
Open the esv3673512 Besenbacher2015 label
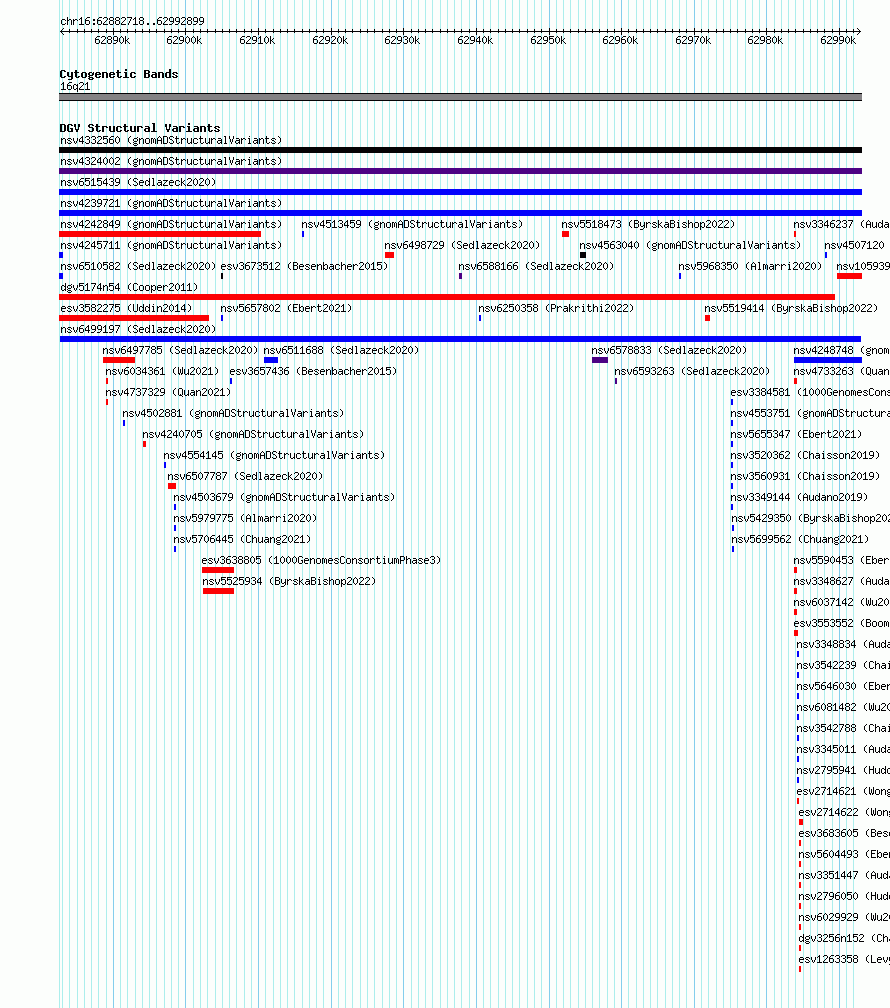click(304, 266)
